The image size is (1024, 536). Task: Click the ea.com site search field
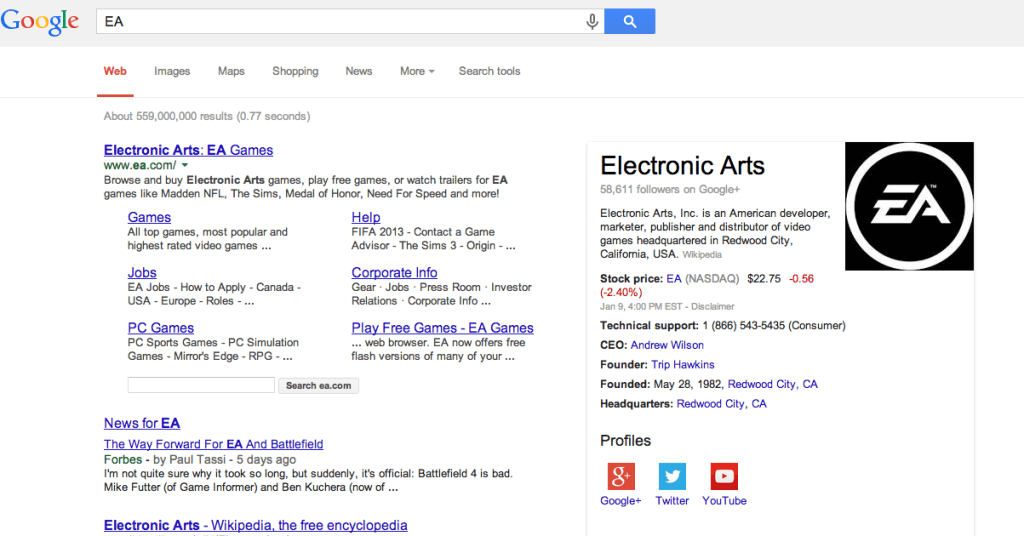coord(201,385)
